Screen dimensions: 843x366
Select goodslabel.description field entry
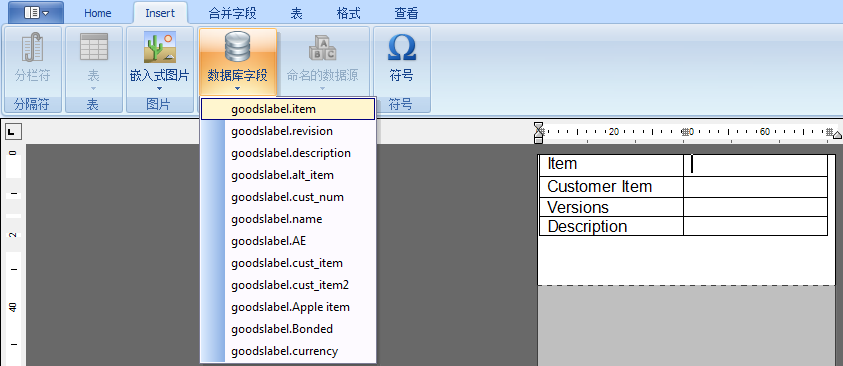288,153
